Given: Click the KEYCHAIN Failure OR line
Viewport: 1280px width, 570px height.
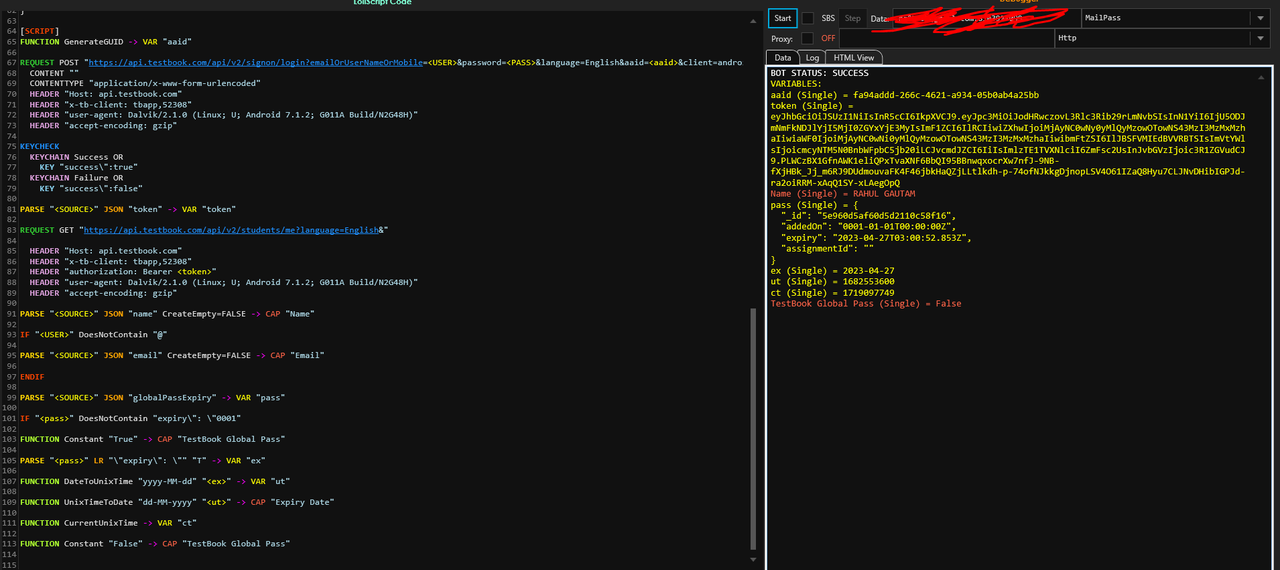Looking at the screenshot, I should pyautogui.click(x=77, y=177).
